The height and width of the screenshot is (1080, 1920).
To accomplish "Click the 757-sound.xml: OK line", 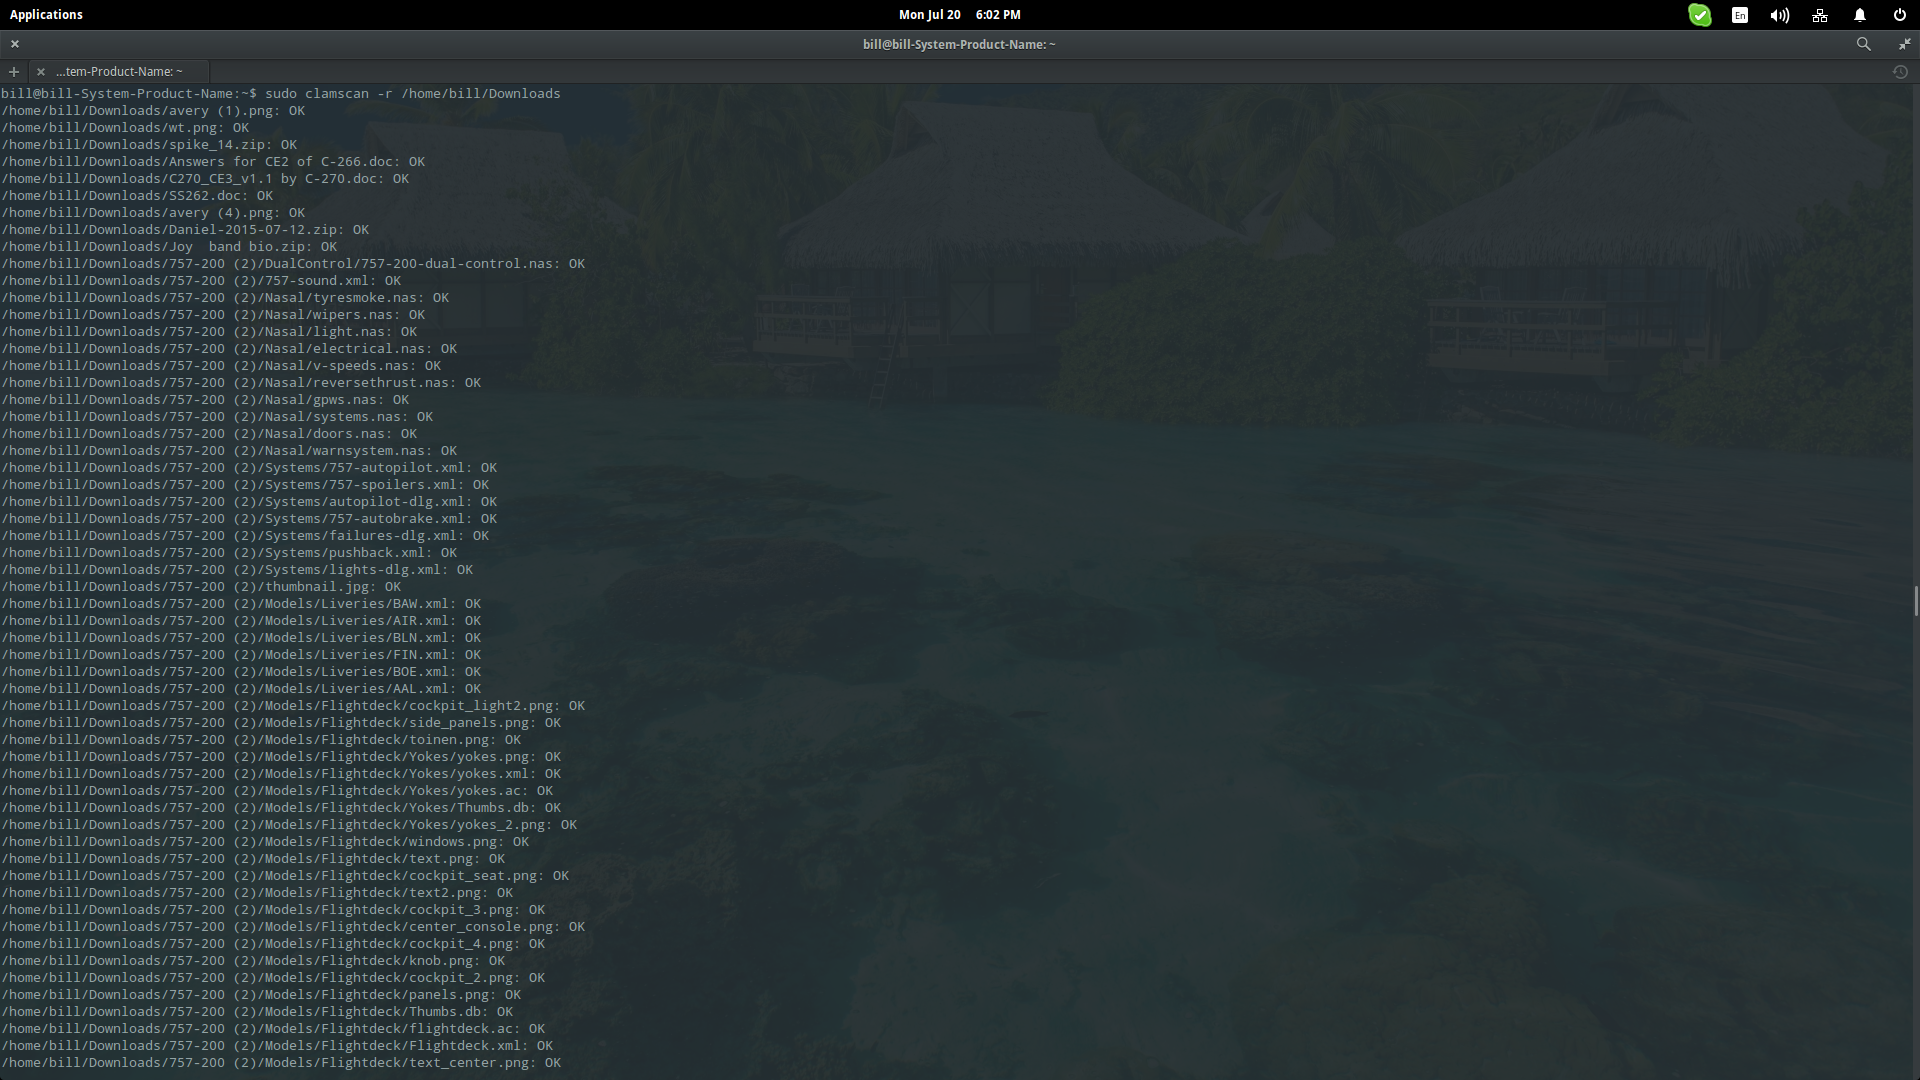I will click(x=201, y=280).
